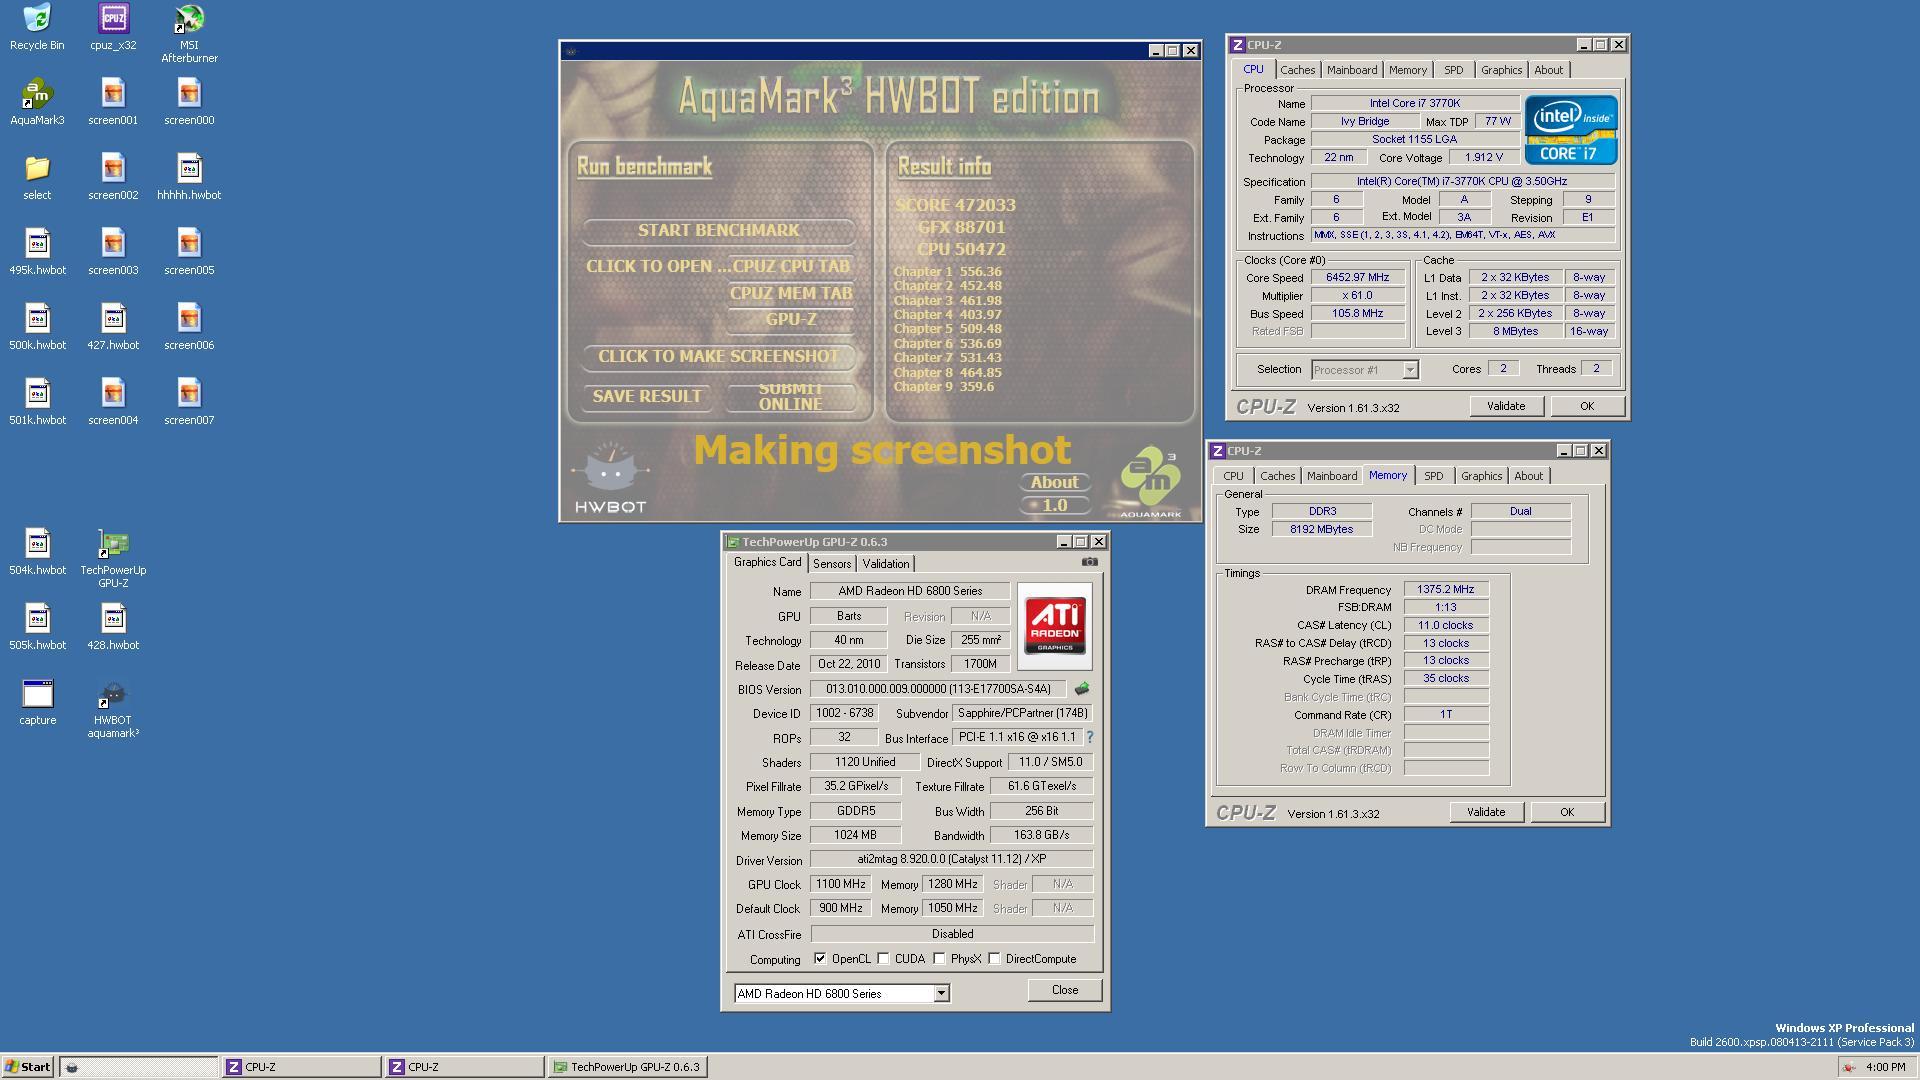Open Graphics tab in top CPU-Z window
Viewport: 1920px width, 1080px height.
1501,70
